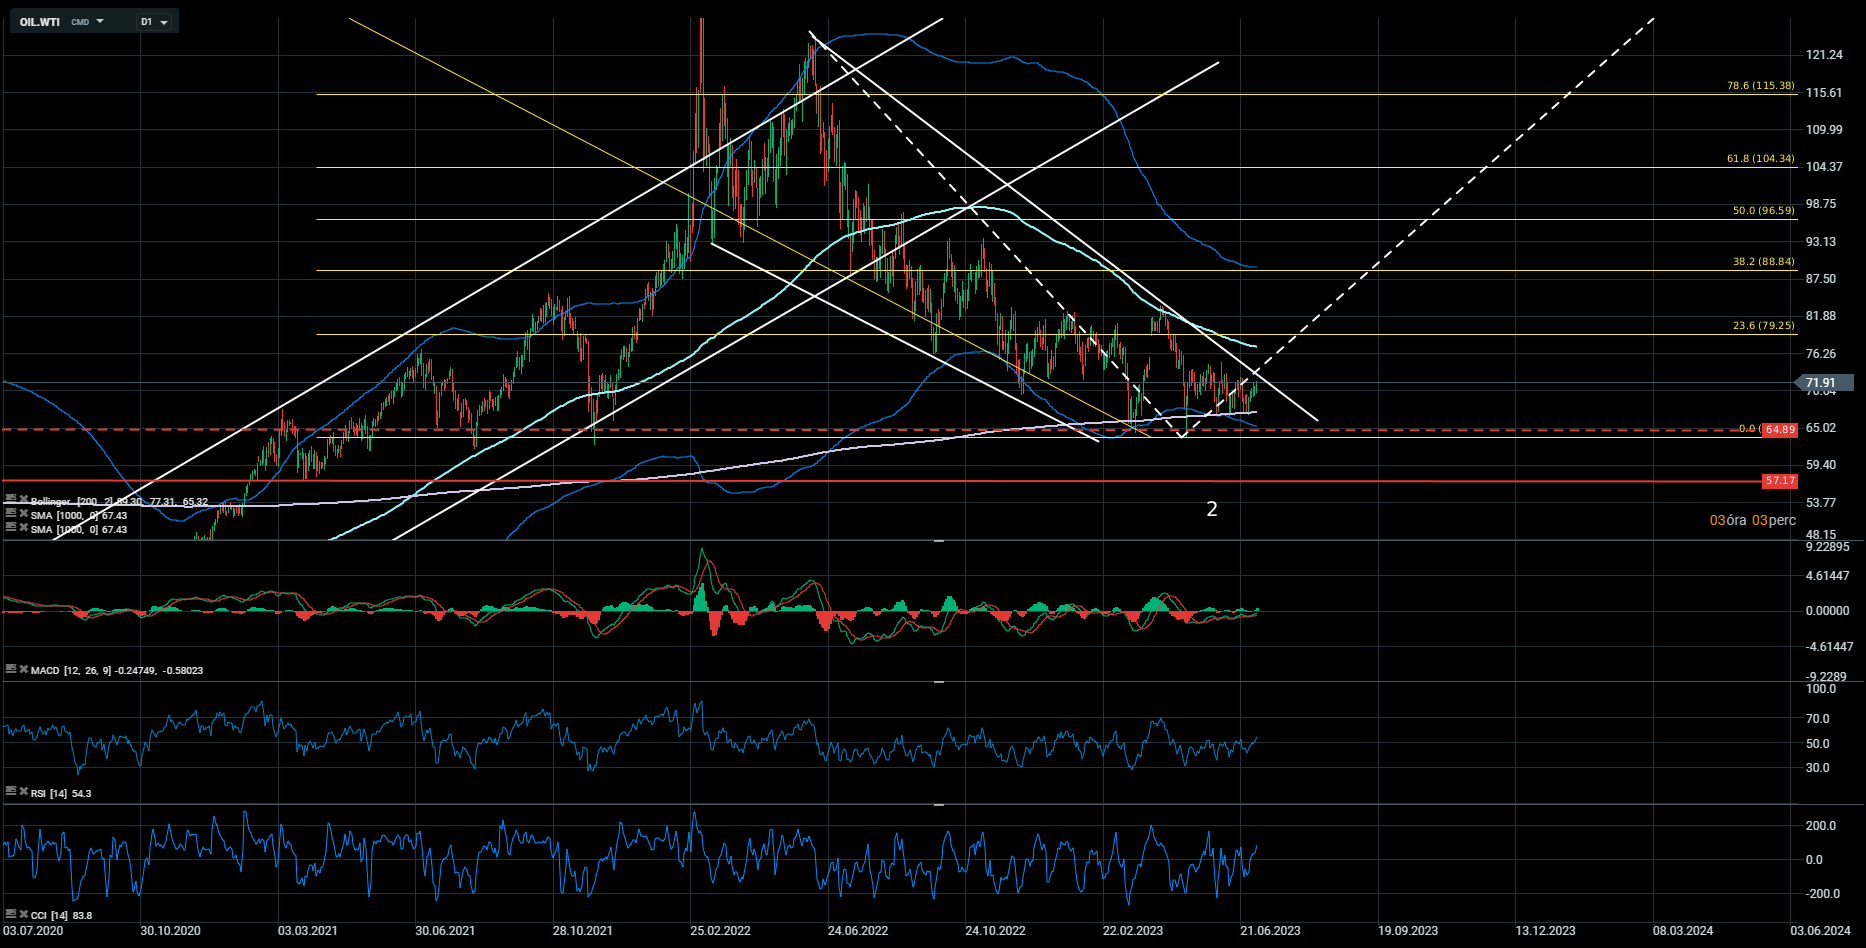Click the Fibonacci label 61.8 (104.34)

[1761, 159]
